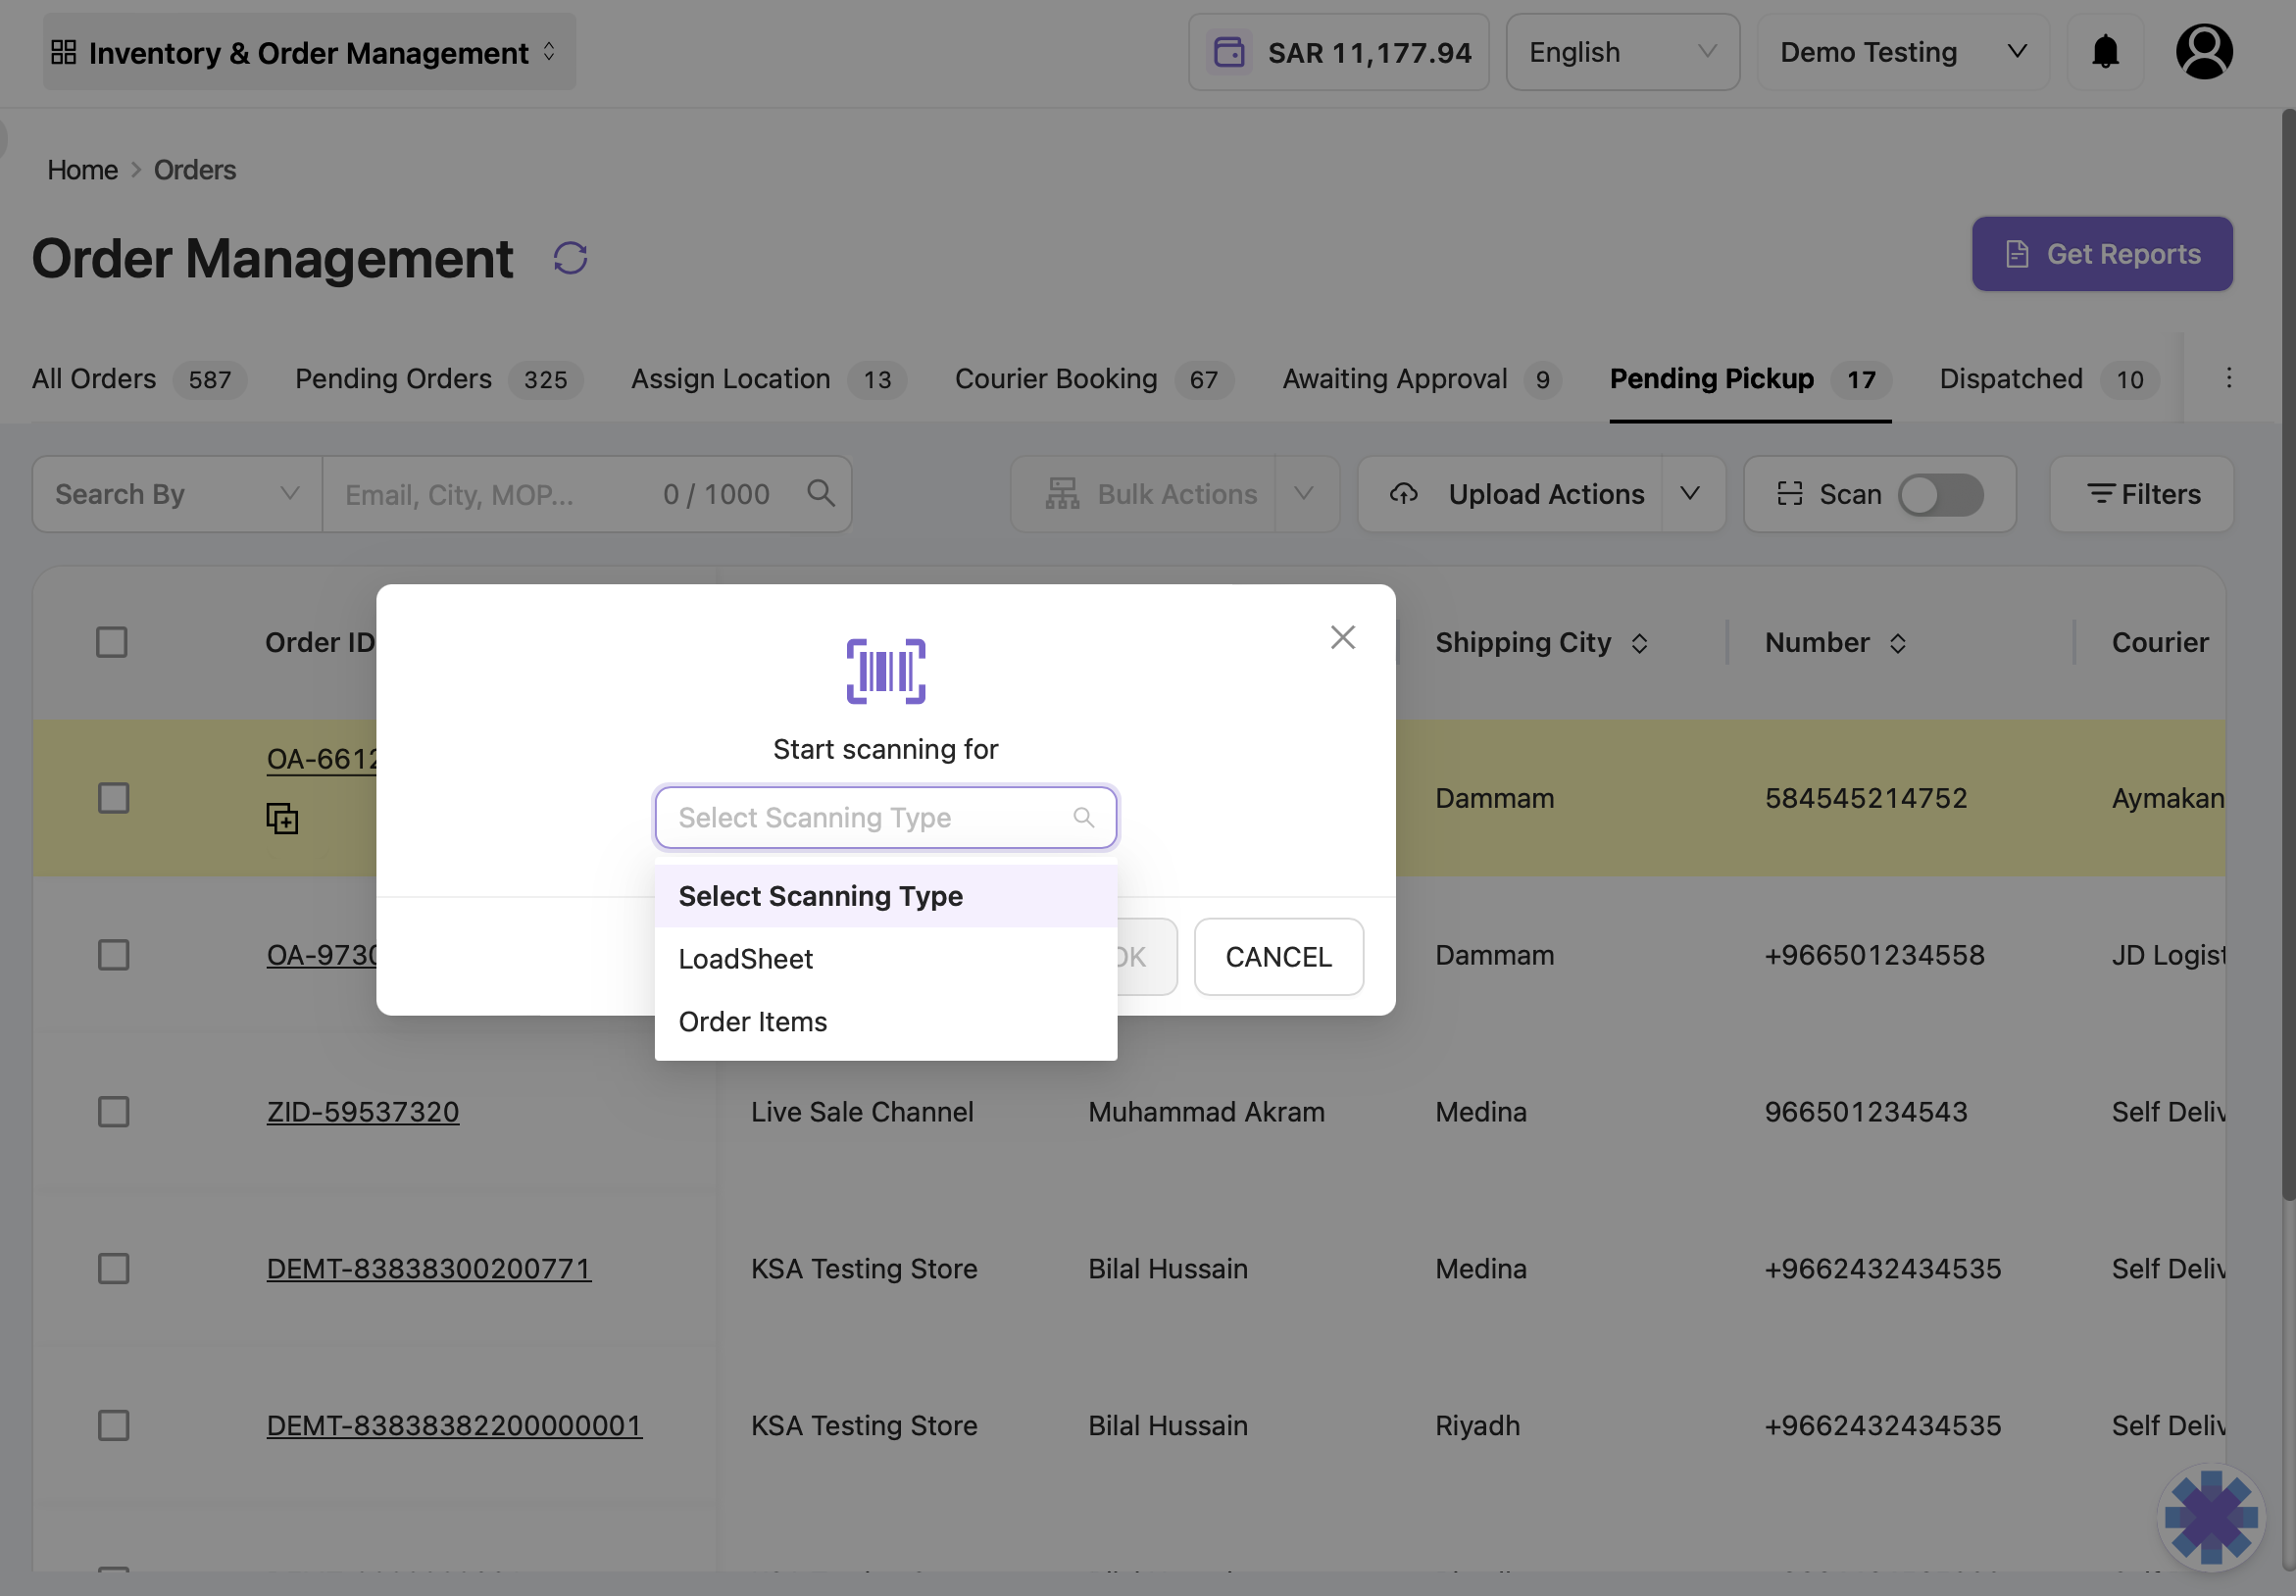Expand Upload Actions dropdown arrow
Screen dimensions: 2296x1596
(1690, 494)
